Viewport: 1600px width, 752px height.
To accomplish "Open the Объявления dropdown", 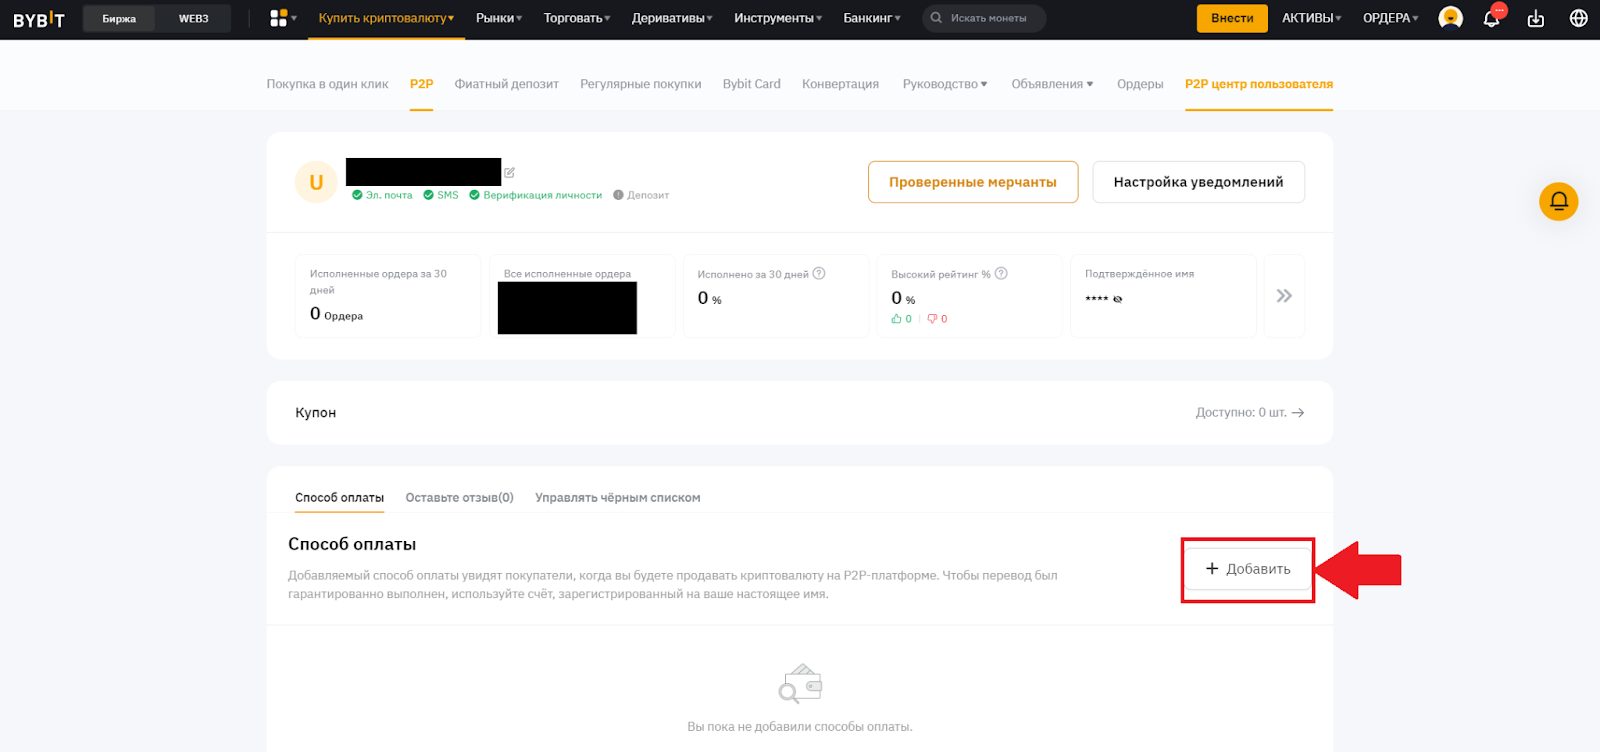I will click(1052, 84).
